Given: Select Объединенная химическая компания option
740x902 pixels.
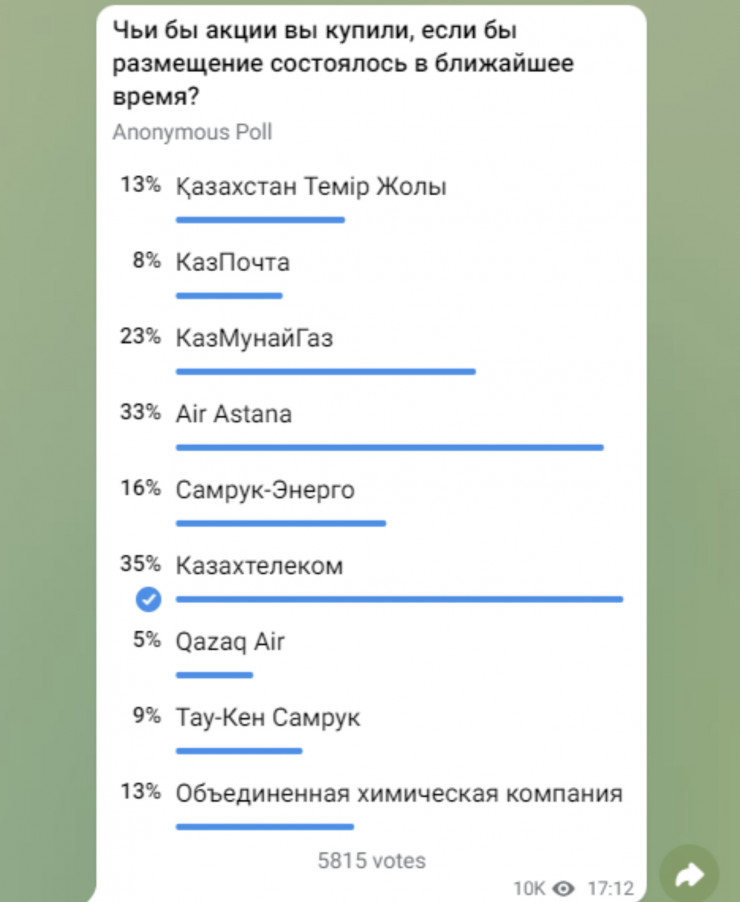Looking at the screenshot, I should pyautogui.click(x=399, y=794).
